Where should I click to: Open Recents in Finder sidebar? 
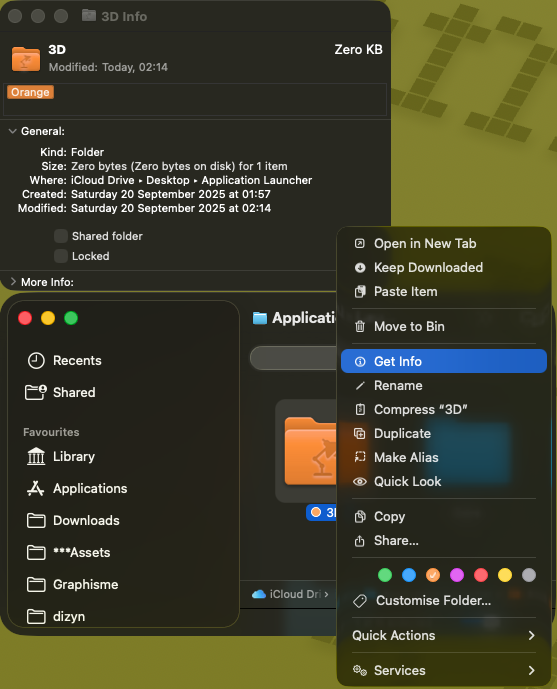point(123,361)
